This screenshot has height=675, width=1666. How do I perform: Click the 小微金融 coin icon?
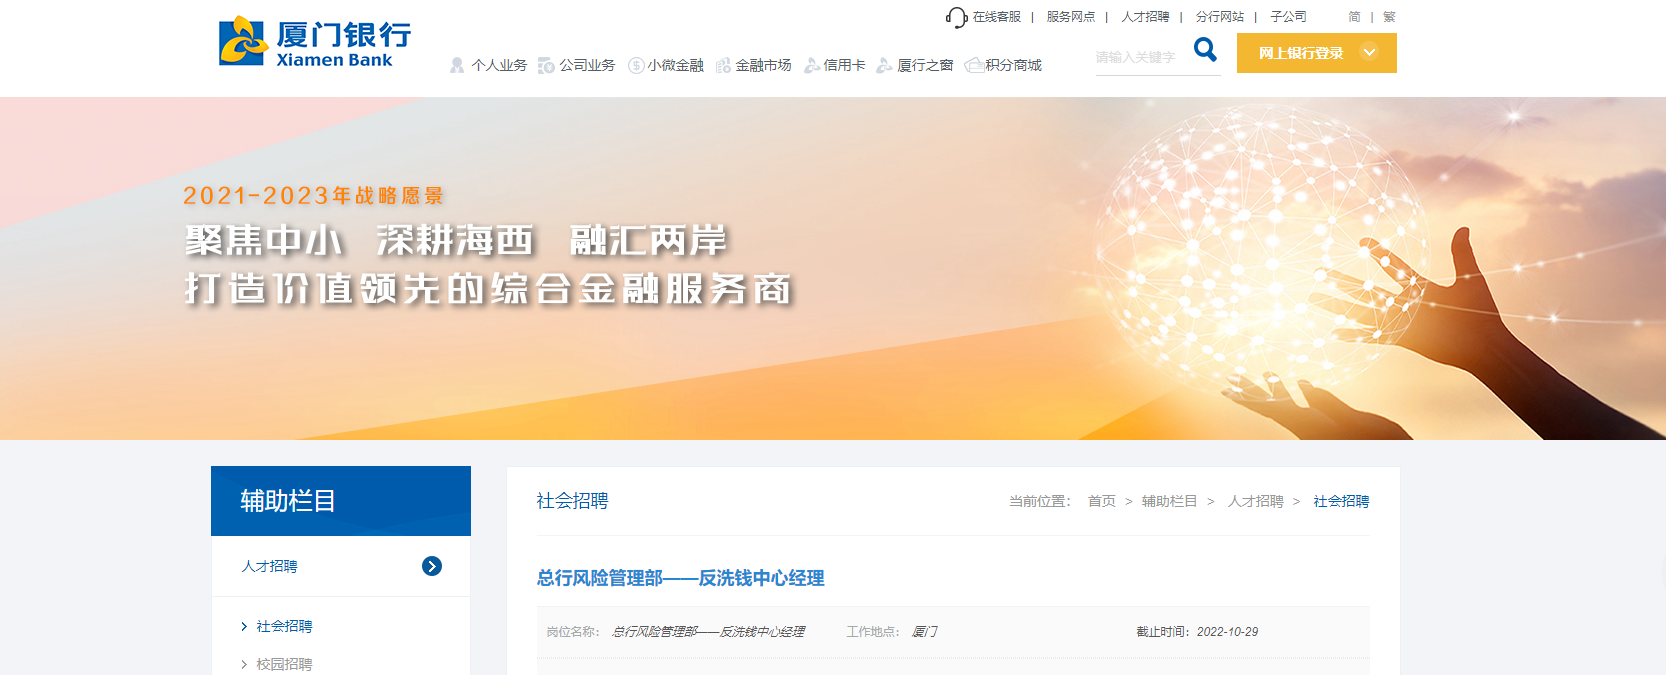636,65
